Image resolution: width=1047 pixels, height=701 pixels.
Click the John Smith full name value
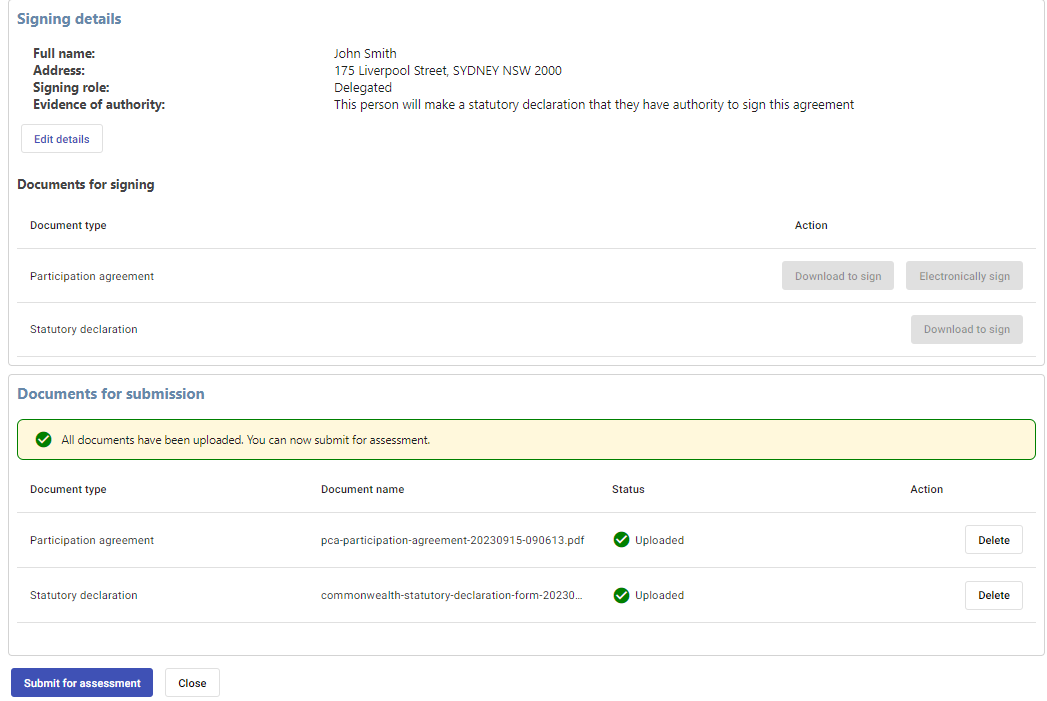pyautogui.click(x=365, y=54)
